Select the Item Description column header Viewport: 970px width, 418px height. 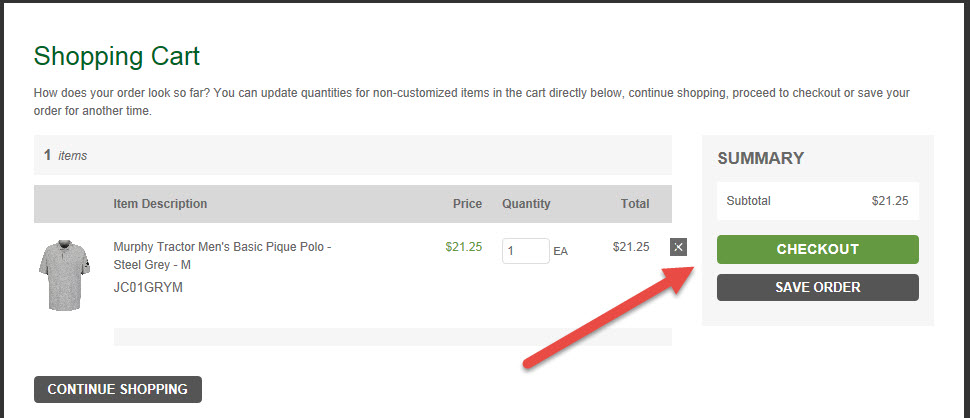coord(160,204)
